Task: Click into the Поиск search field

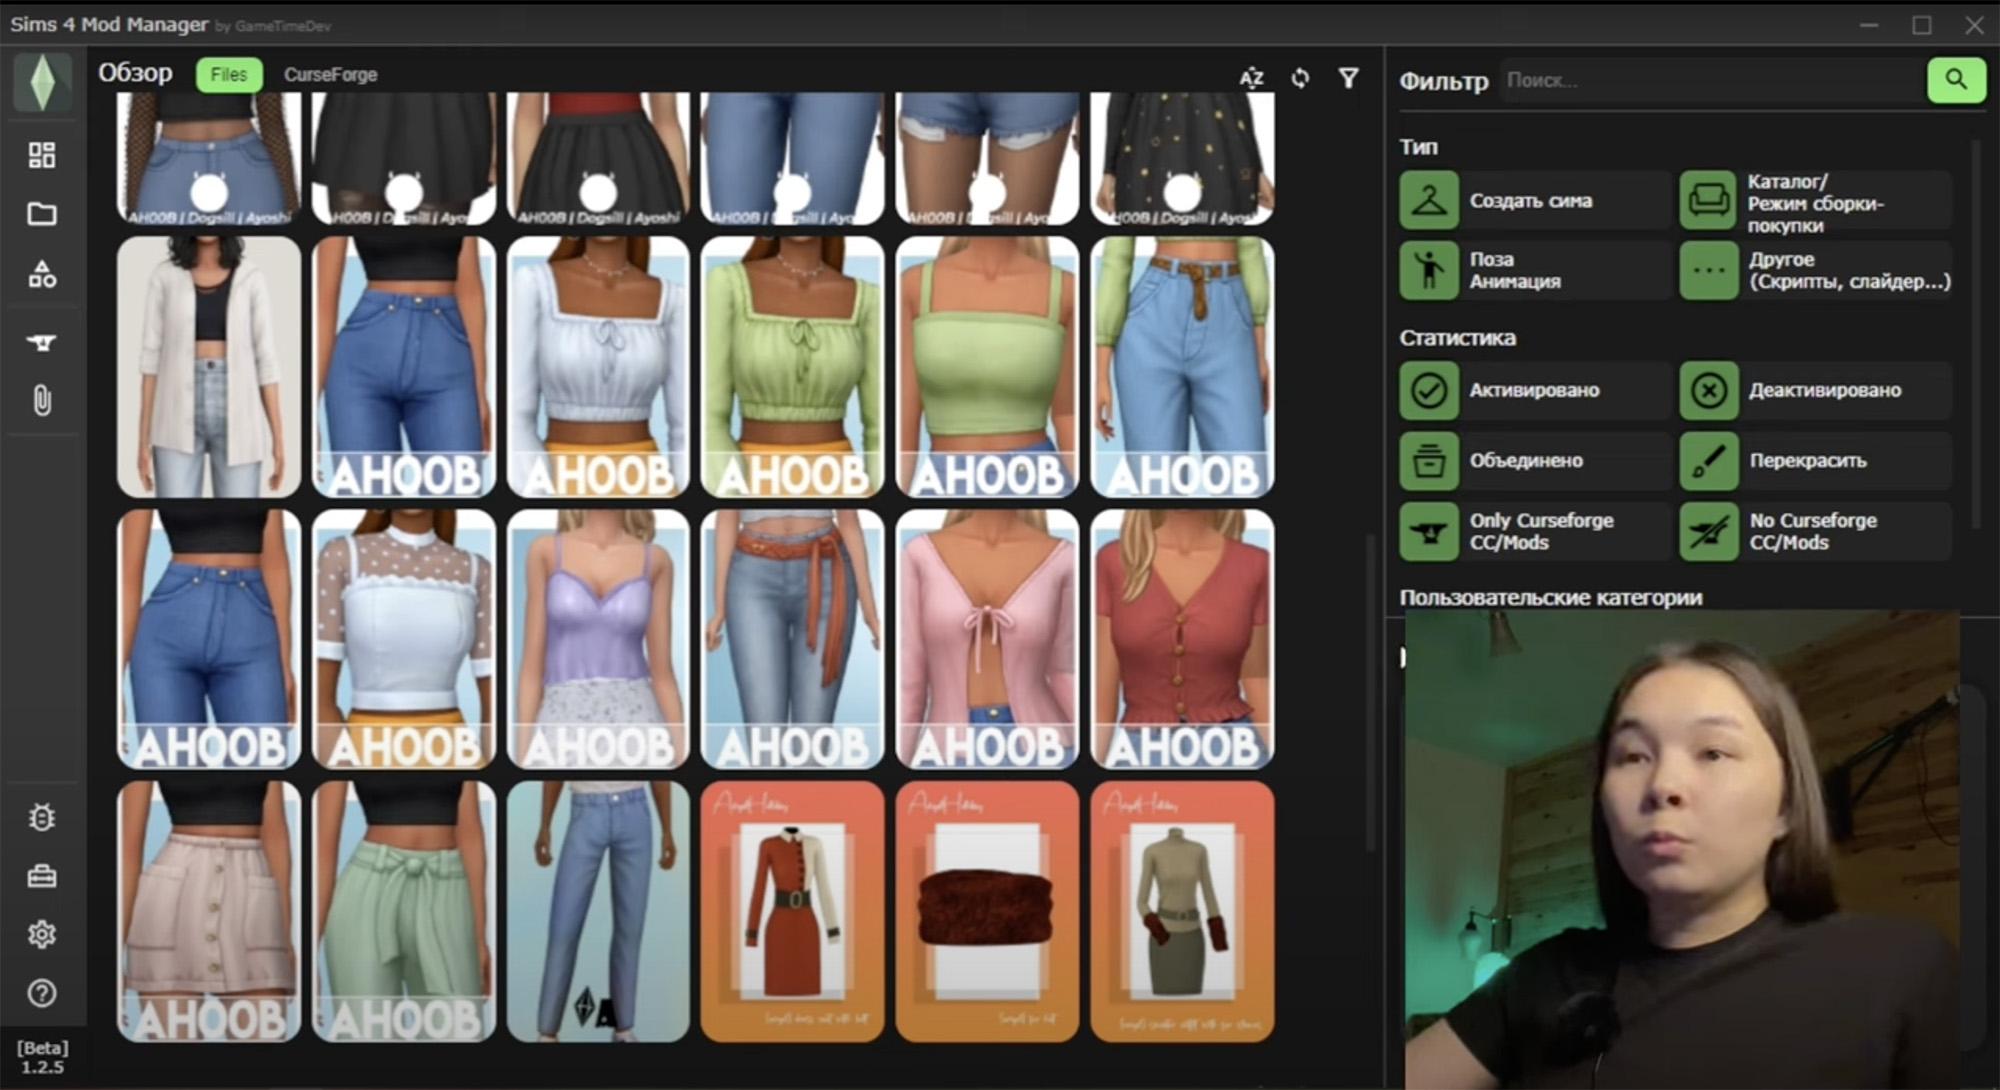Action: coord(1712,80)
